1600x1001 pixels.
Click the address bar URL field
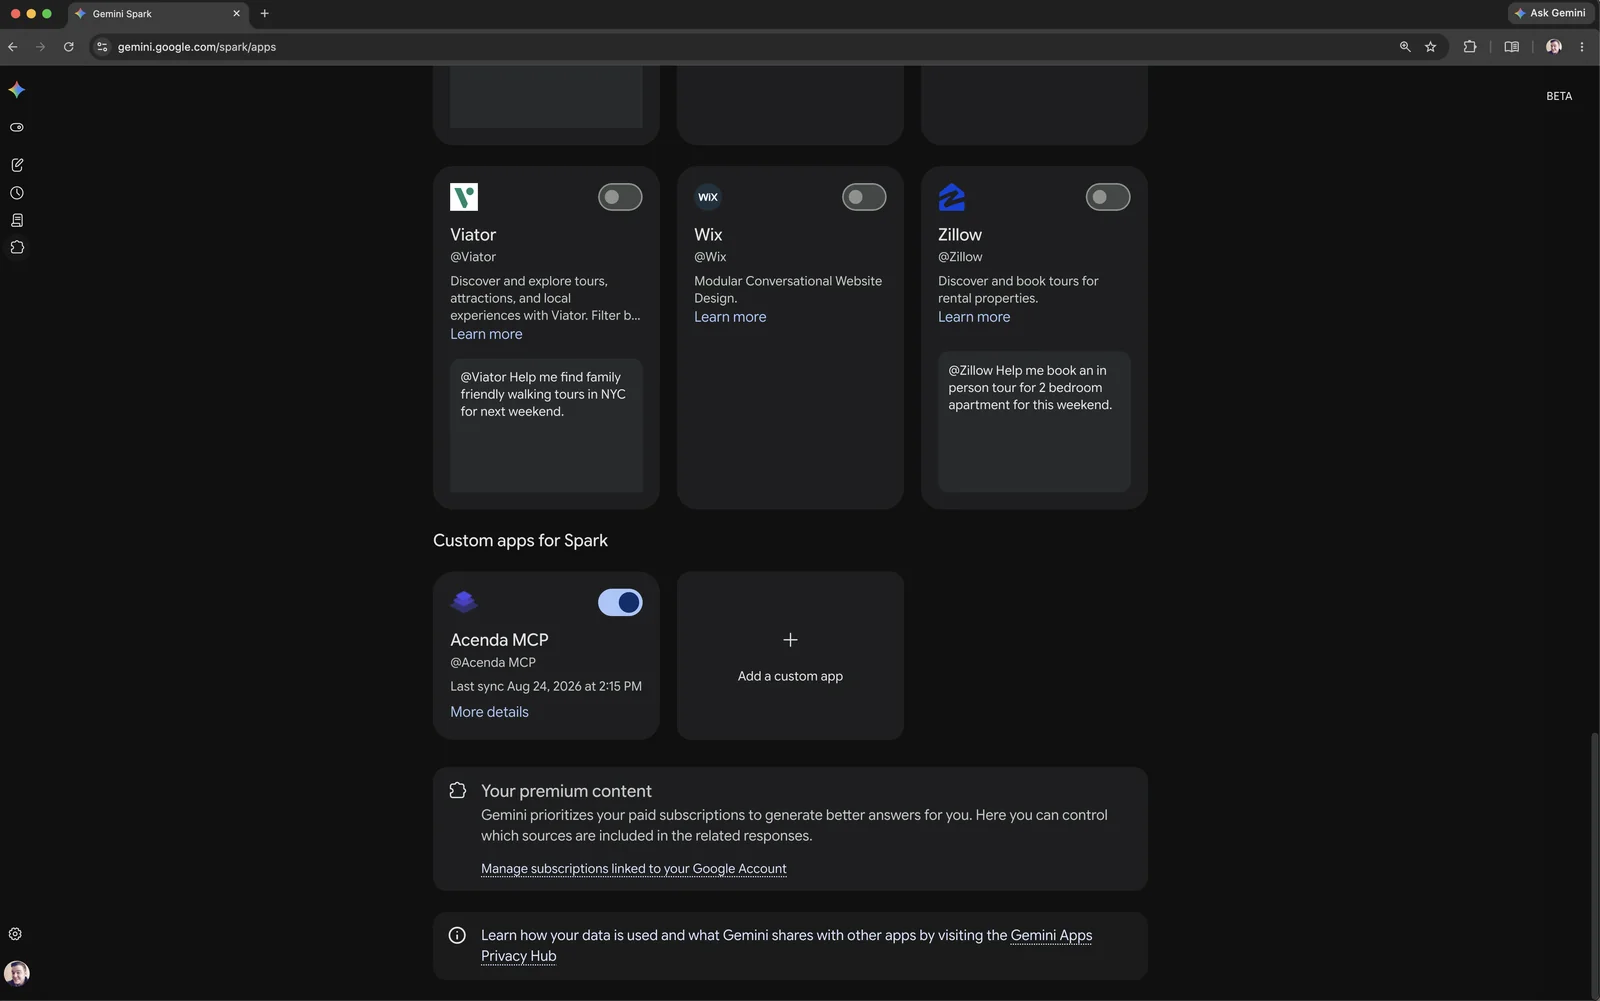(740, 47)
